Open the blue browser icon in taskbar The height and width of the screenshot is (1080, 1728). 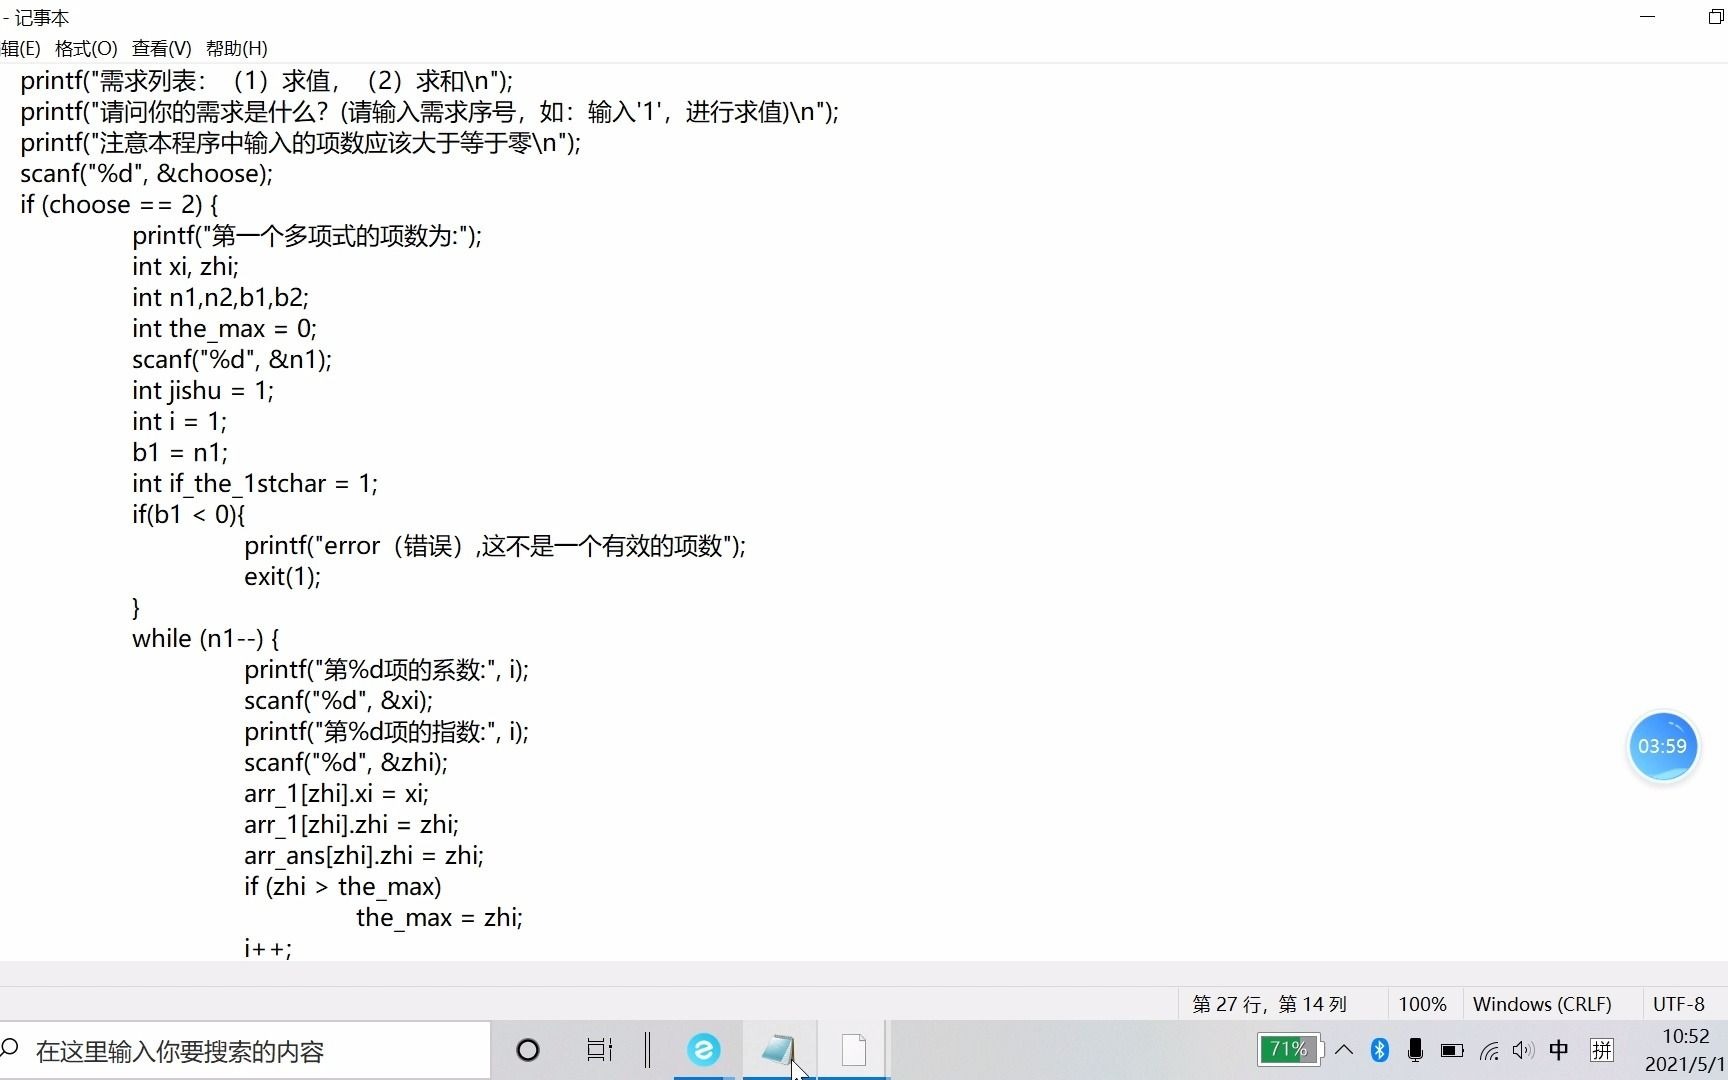[703, 1050]
